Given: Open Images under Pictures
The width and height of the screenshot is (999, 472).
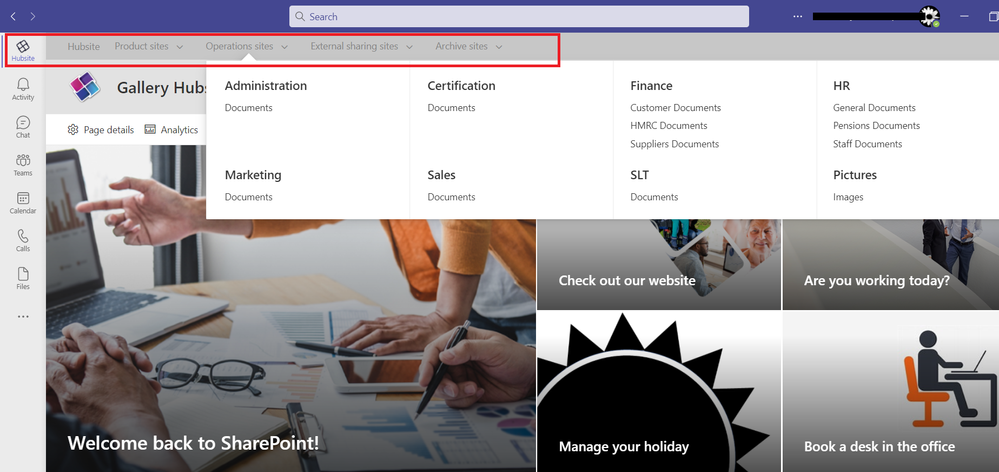Looking at the screenshot, I should pos(848,197).
